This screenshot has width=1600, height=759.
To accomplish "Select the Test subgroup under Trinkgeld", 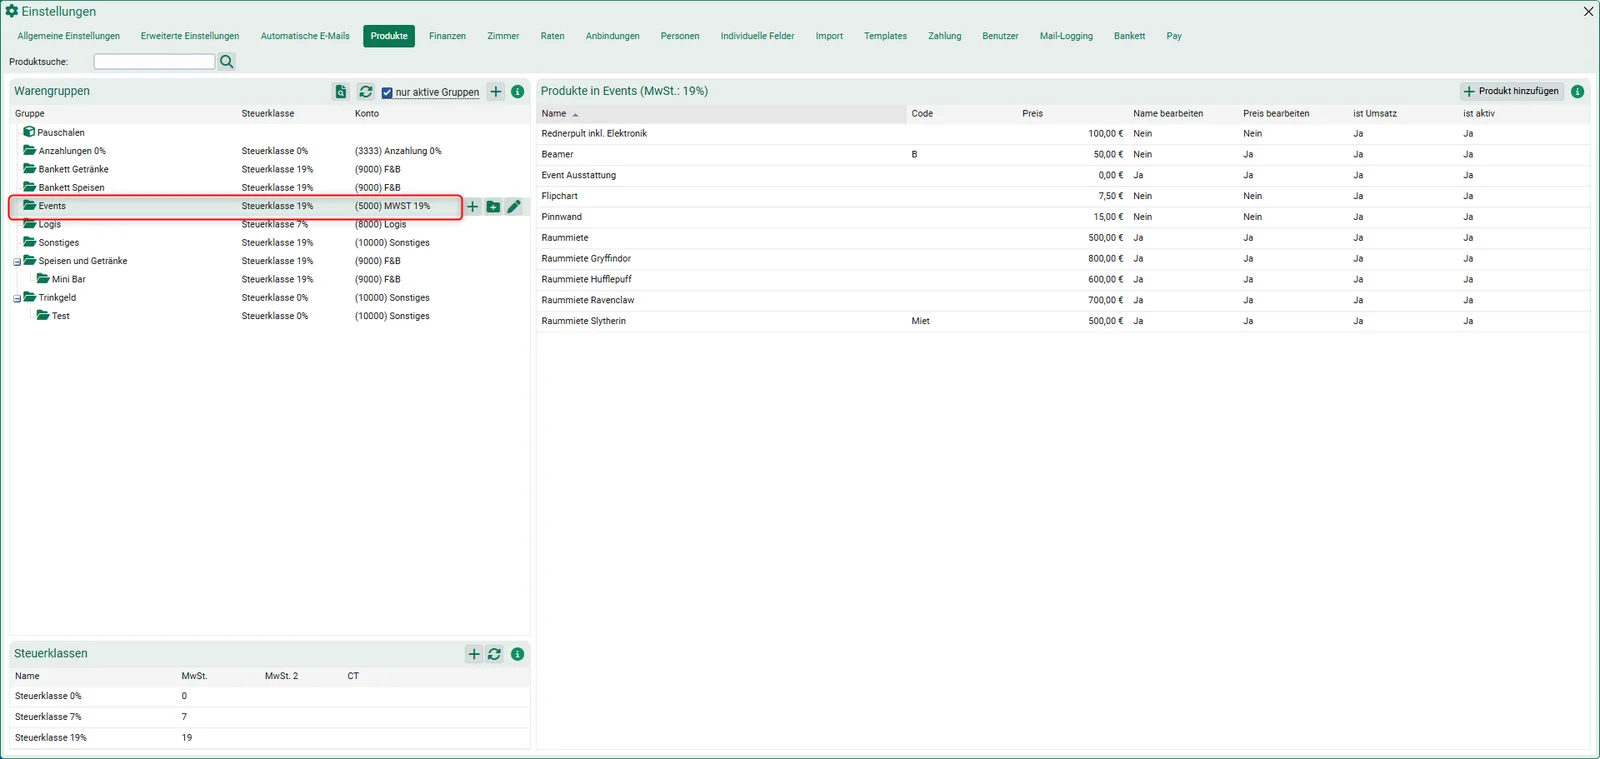I will click(x=270, y=316).
